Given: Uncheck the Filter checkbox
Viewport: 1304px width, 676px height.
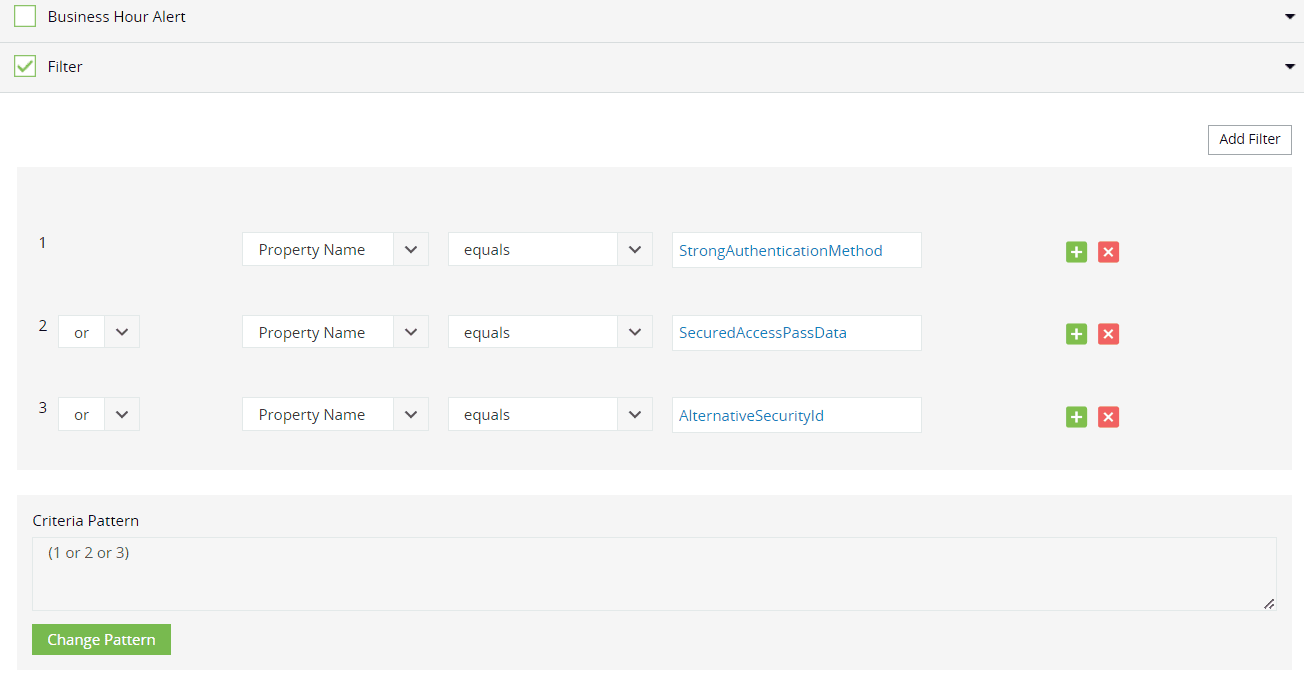Looking at the screenshot, I should pyautogui.click(x=25, y=67).
